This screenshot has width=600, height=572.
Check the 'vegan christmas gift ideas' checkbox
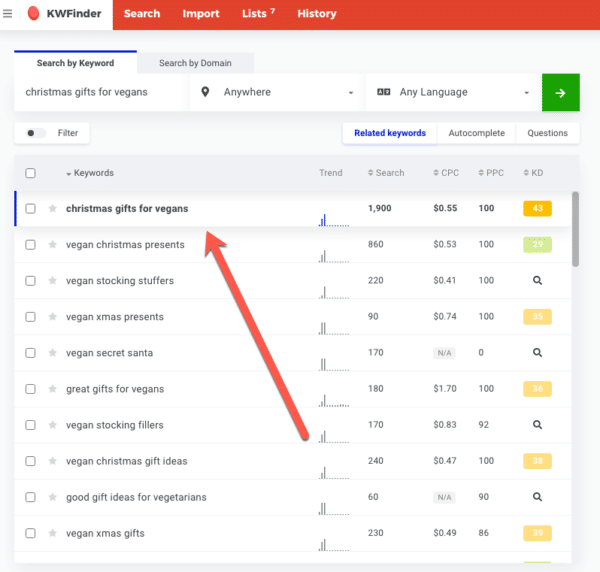click(x=31, y=461)
